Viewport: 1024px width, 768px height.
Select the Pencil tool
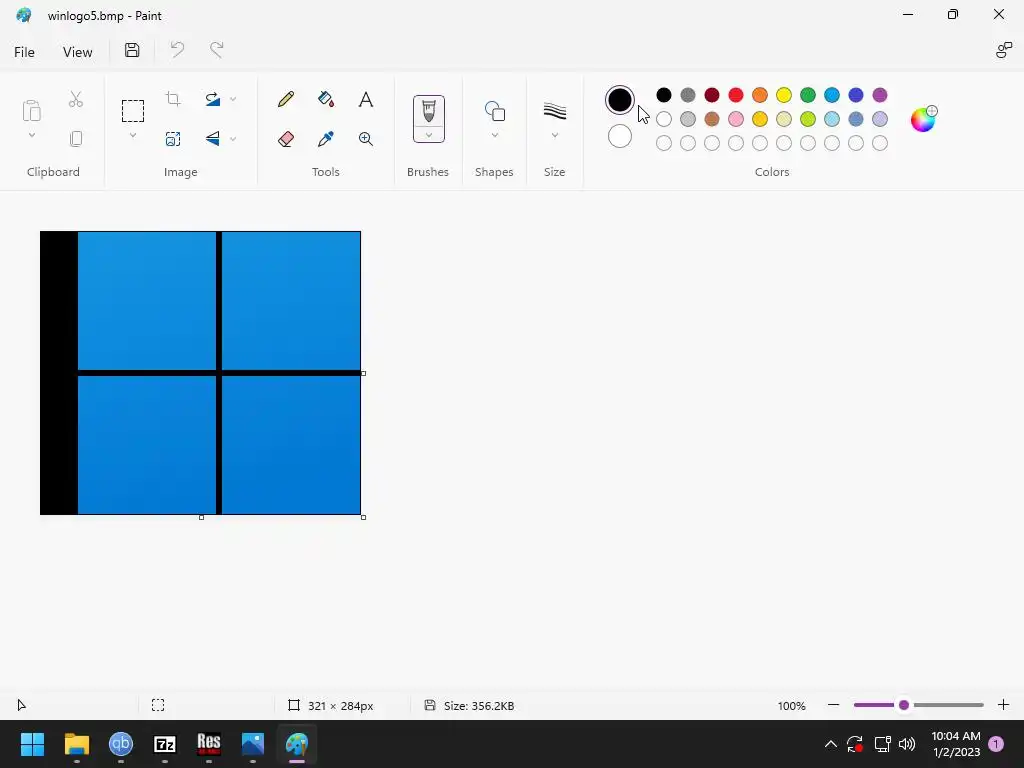(285, 99)
